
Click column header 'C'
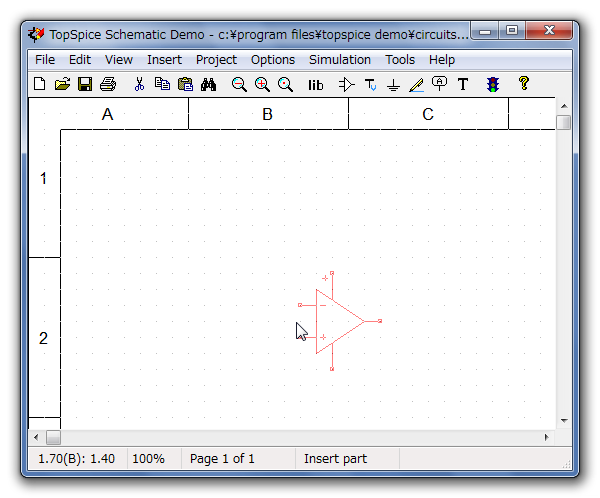click(428, 114)
